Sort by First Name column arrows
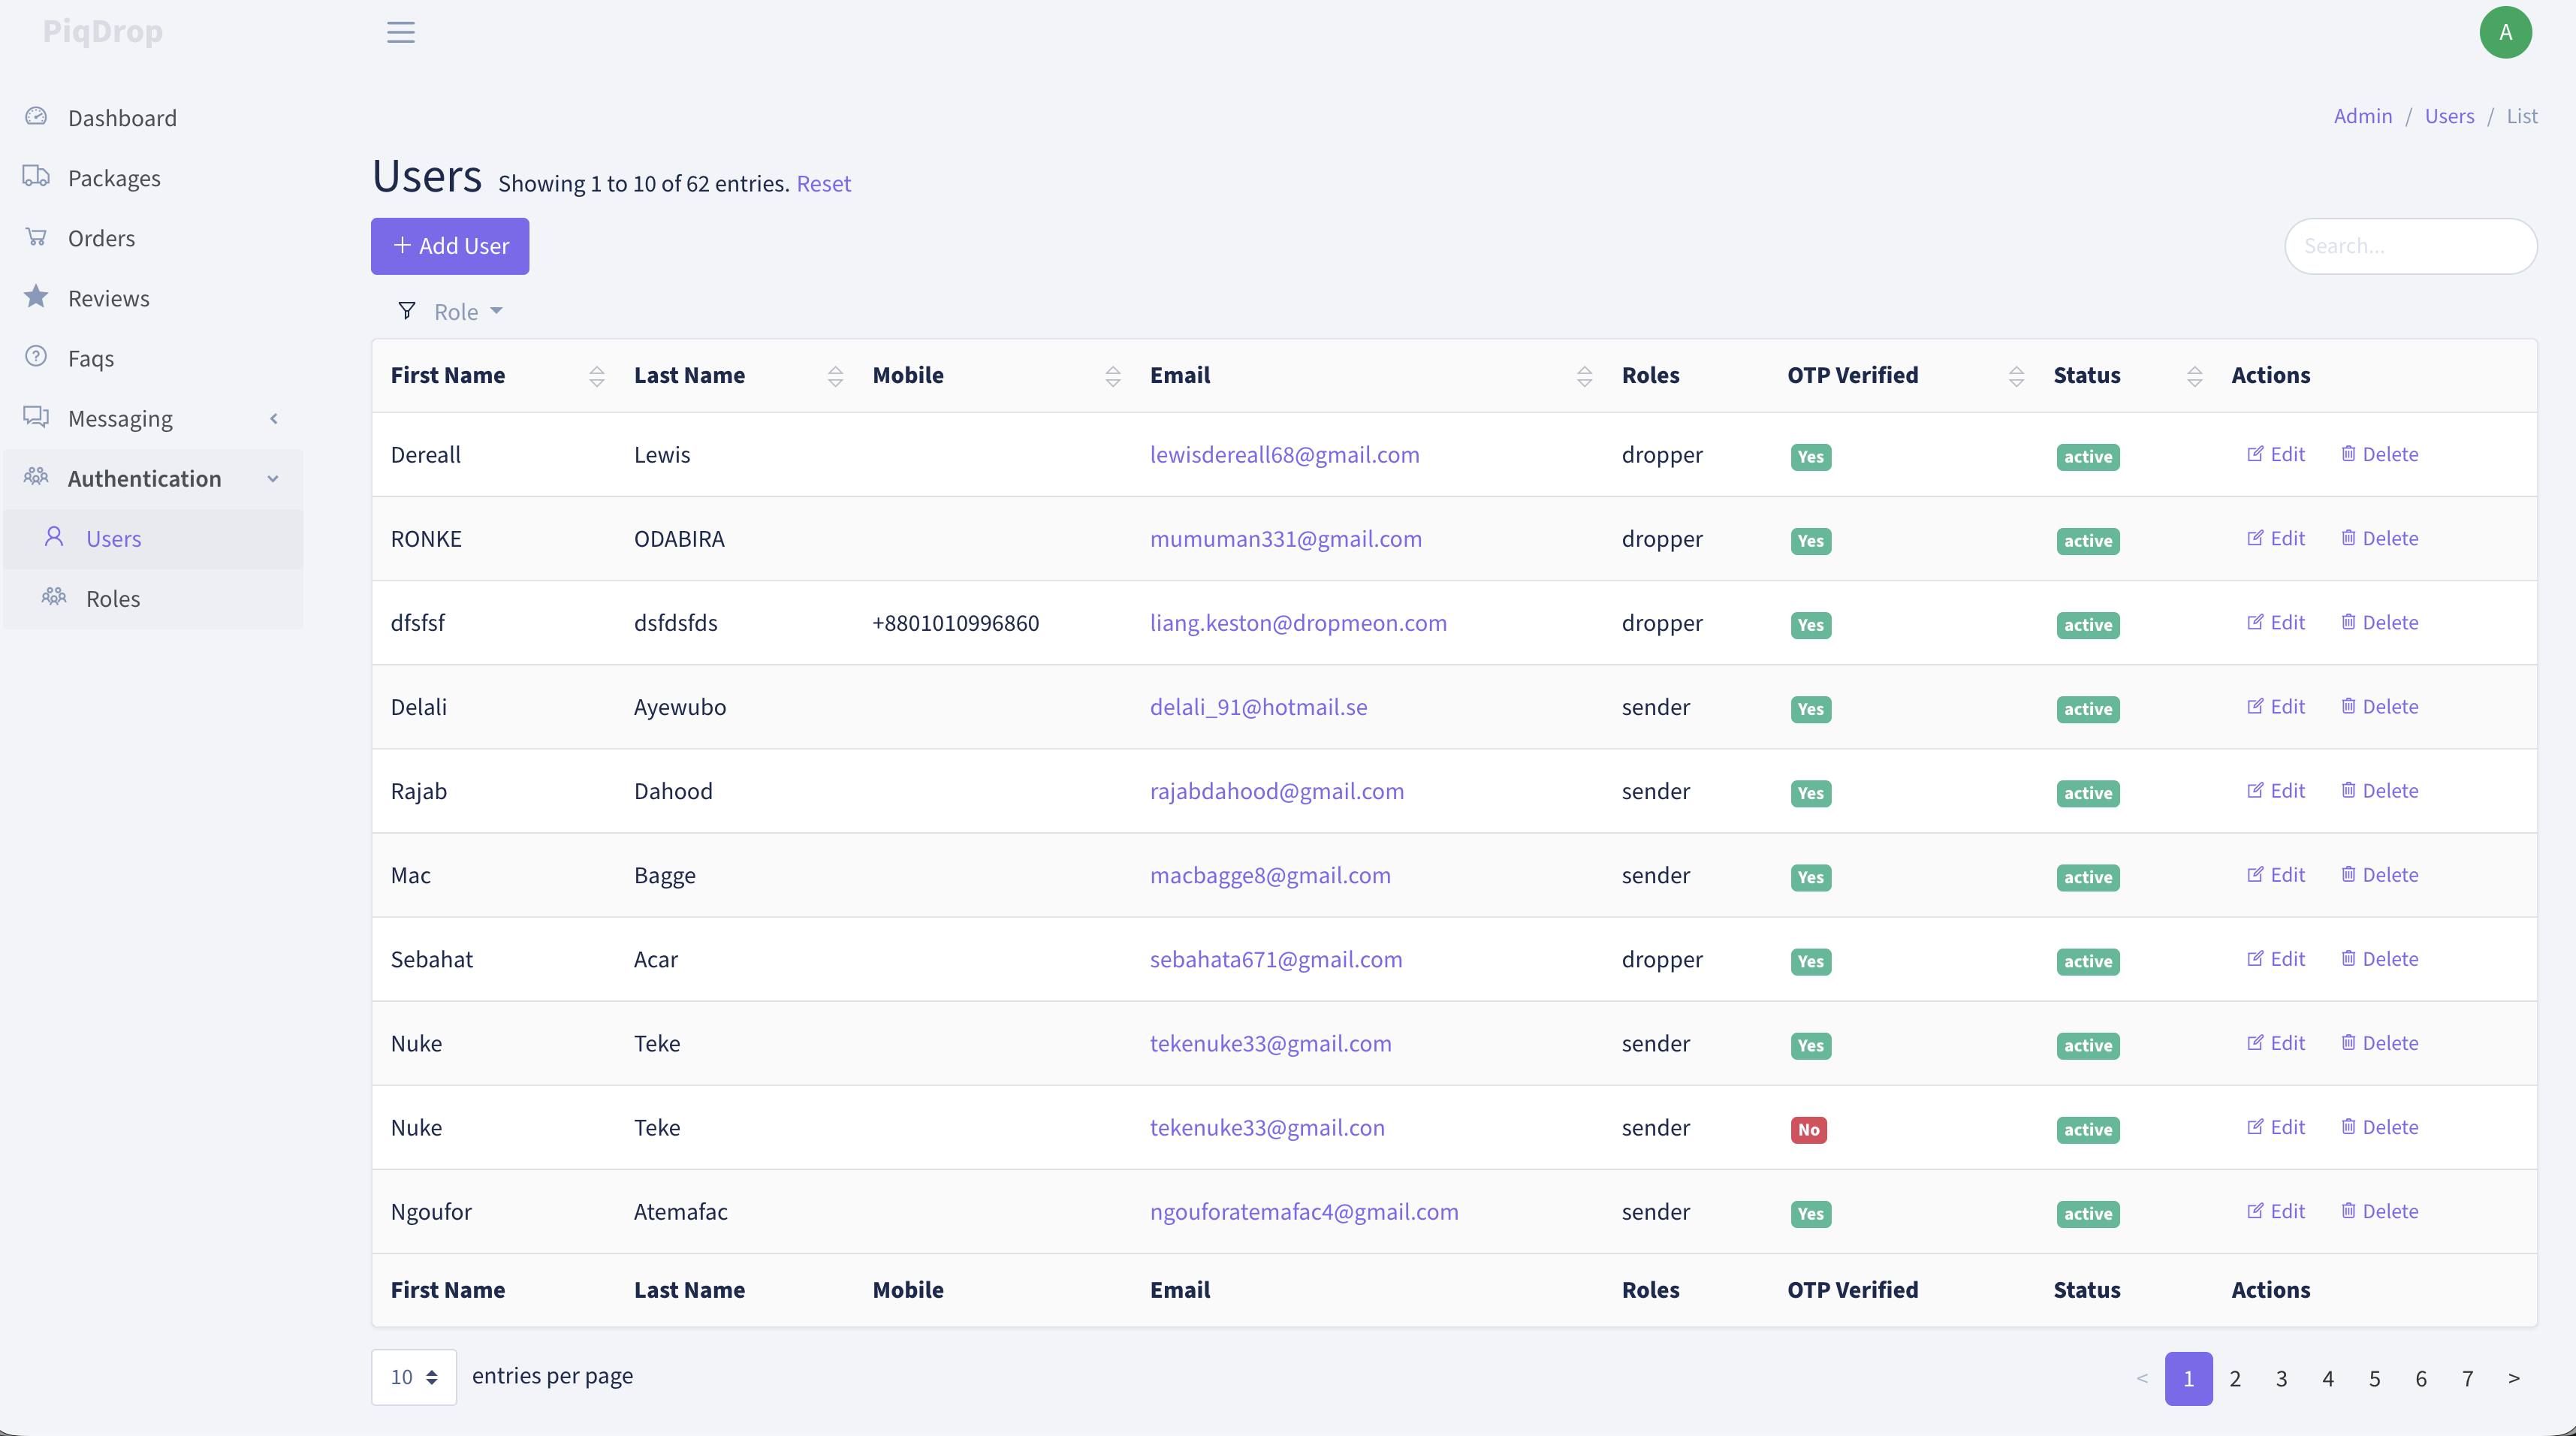 coord(597,376)
